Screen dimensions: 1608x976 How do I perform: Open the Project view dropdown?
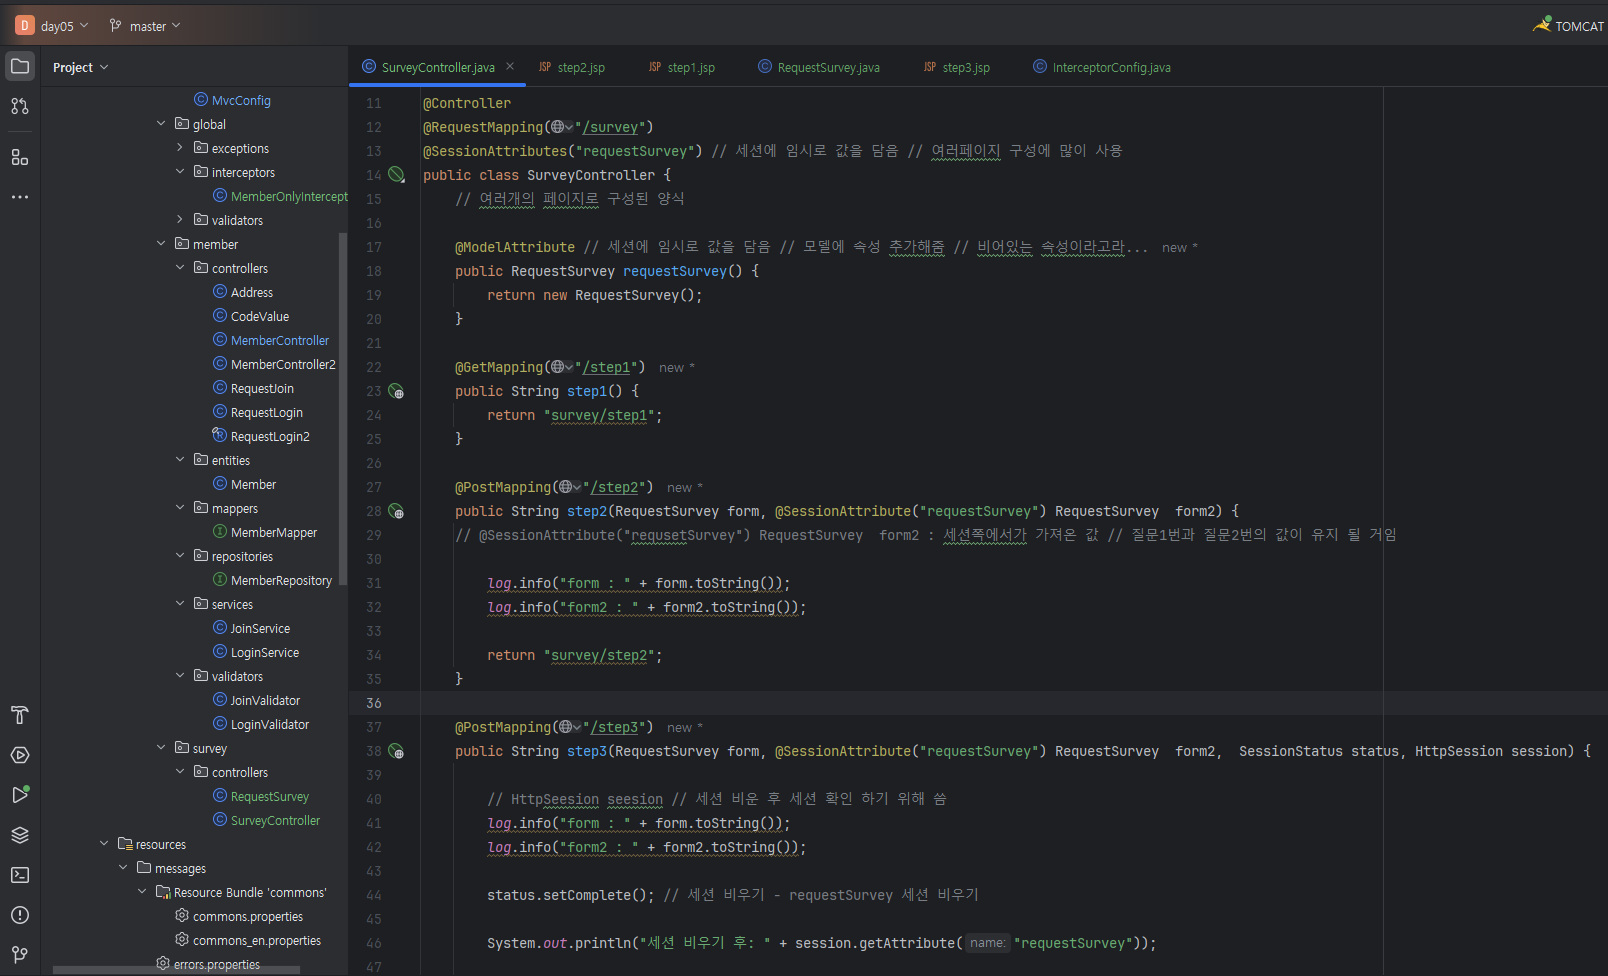[80, 67]
